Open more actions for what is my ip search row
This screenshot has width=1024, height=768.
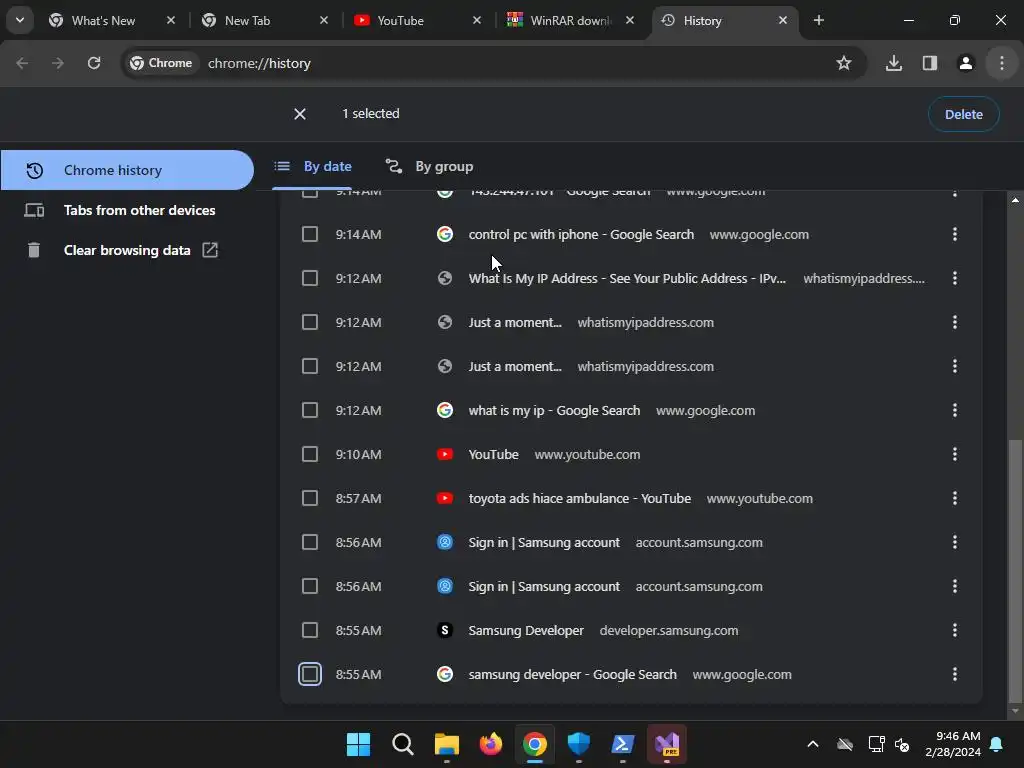955,410
